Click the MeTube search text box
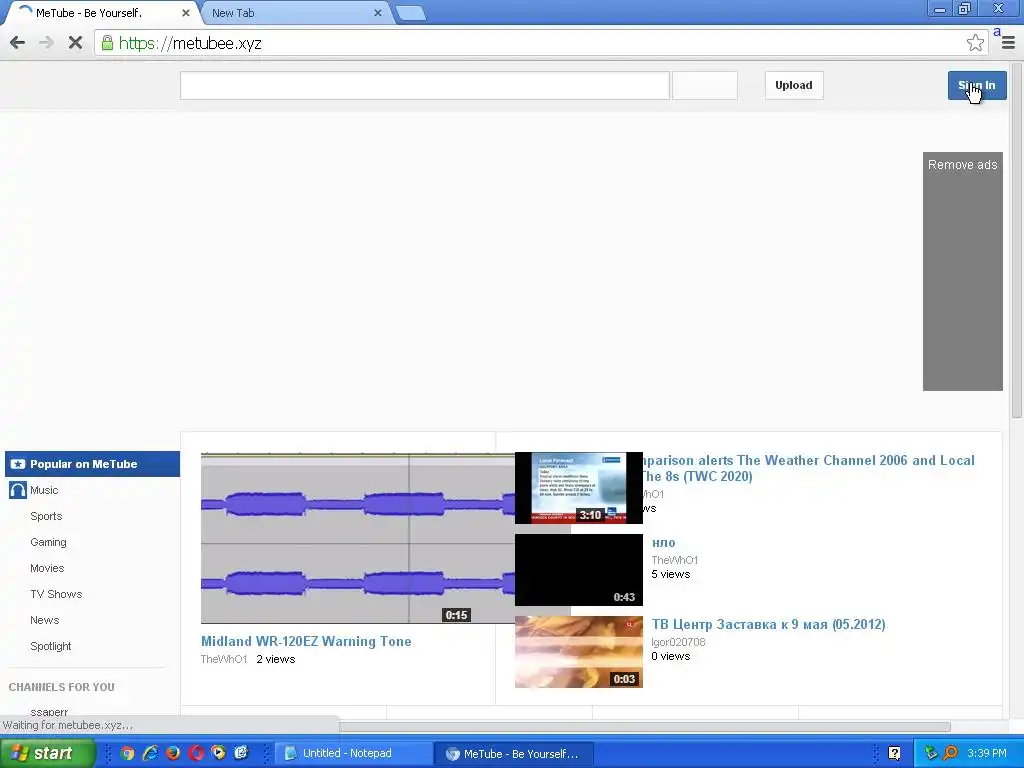Viewport: 1024px width, 768px height. tap(424, 86)
